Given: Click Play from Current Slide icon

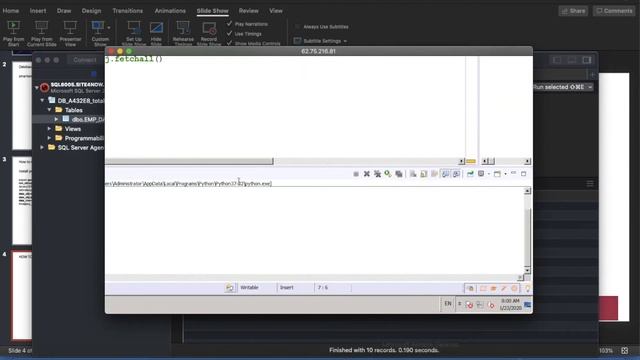Looking at the screenshot, I should click(41, 28).
